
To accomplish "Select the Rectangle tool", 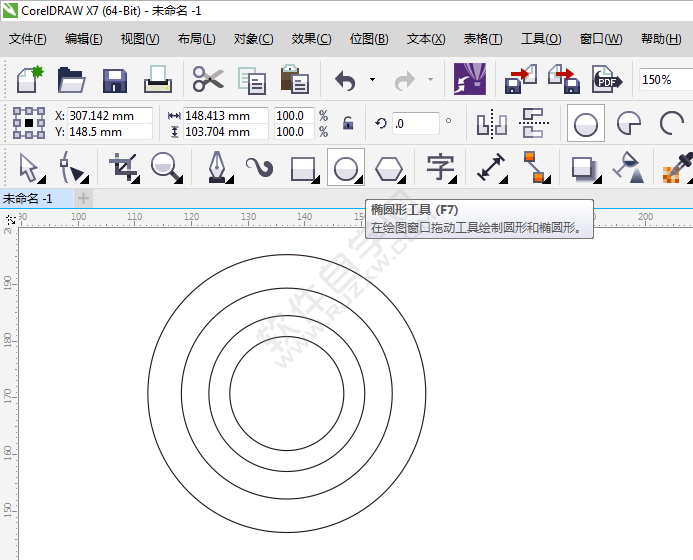I will coord(303,167).
